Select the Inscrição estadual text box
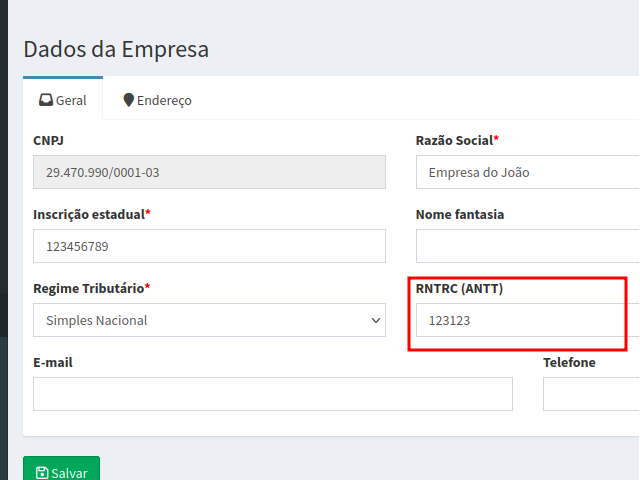Image resolution: width=640 pixels, height=480 pixels. [209, 246]
